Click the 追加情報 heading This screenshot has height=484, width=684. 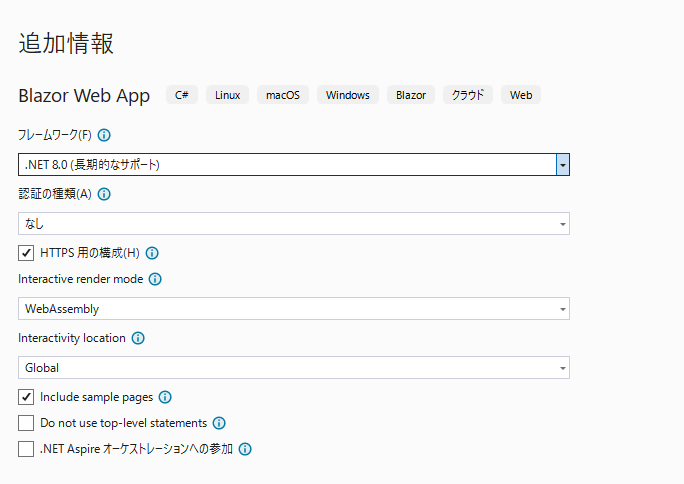coord(66,44)
